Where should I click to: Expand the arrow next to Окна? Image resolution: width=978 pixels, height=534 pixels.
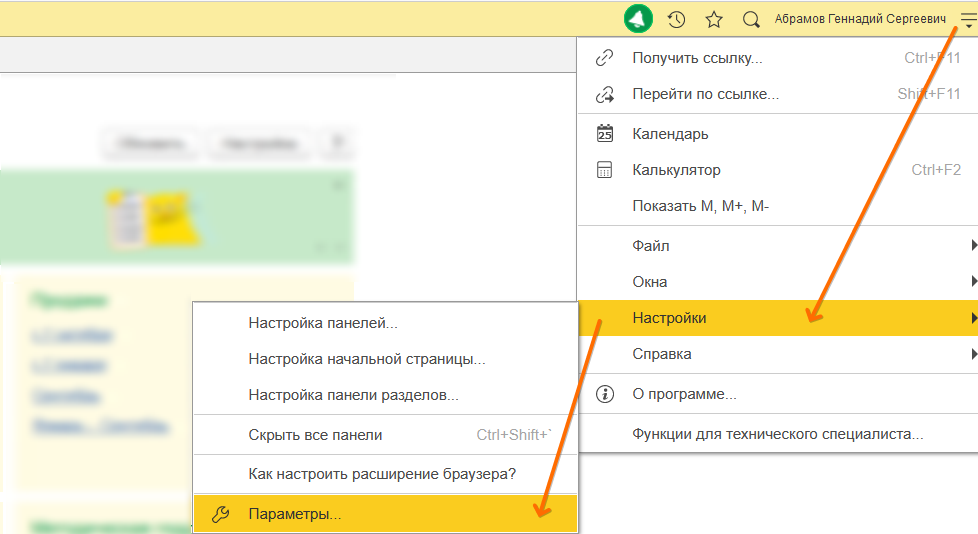[974, 282]
